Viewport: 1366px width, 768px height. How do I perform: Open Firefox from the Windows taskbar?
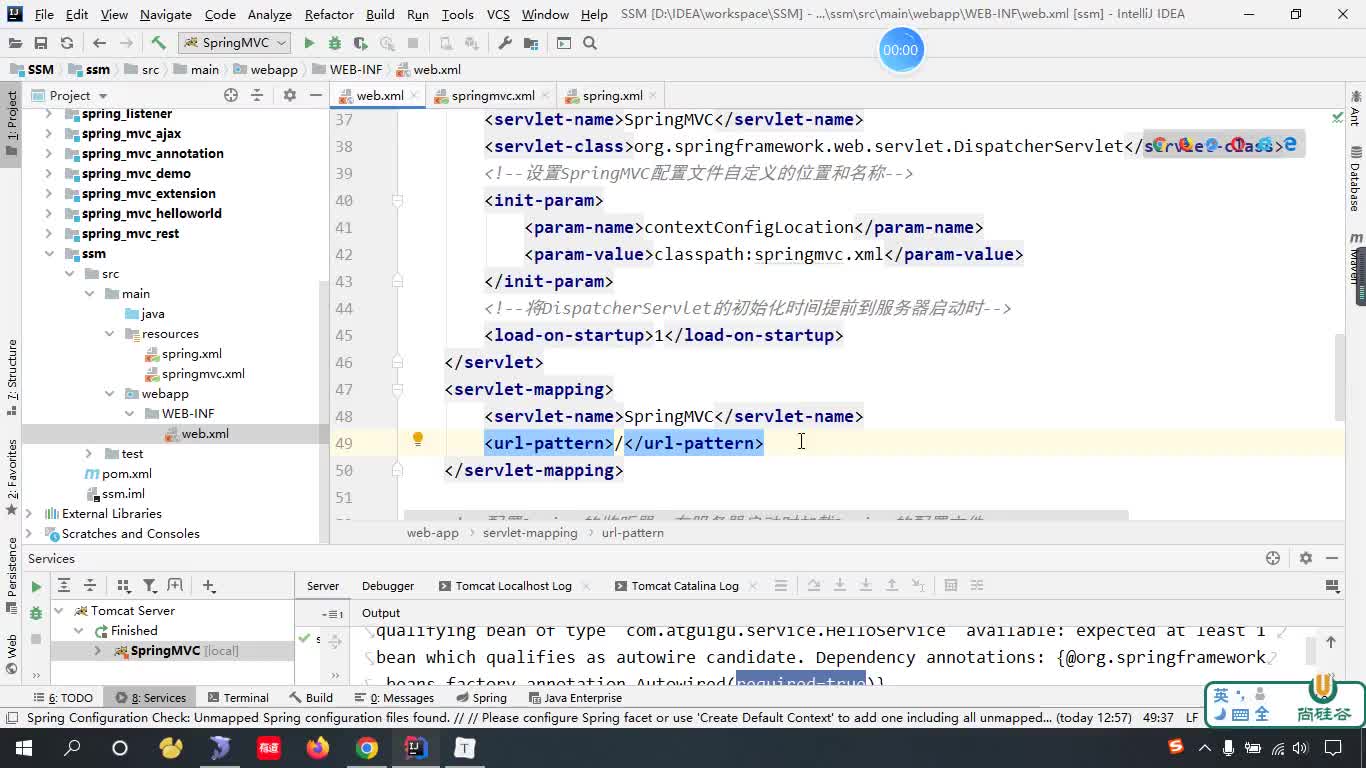tap(318, 748)
